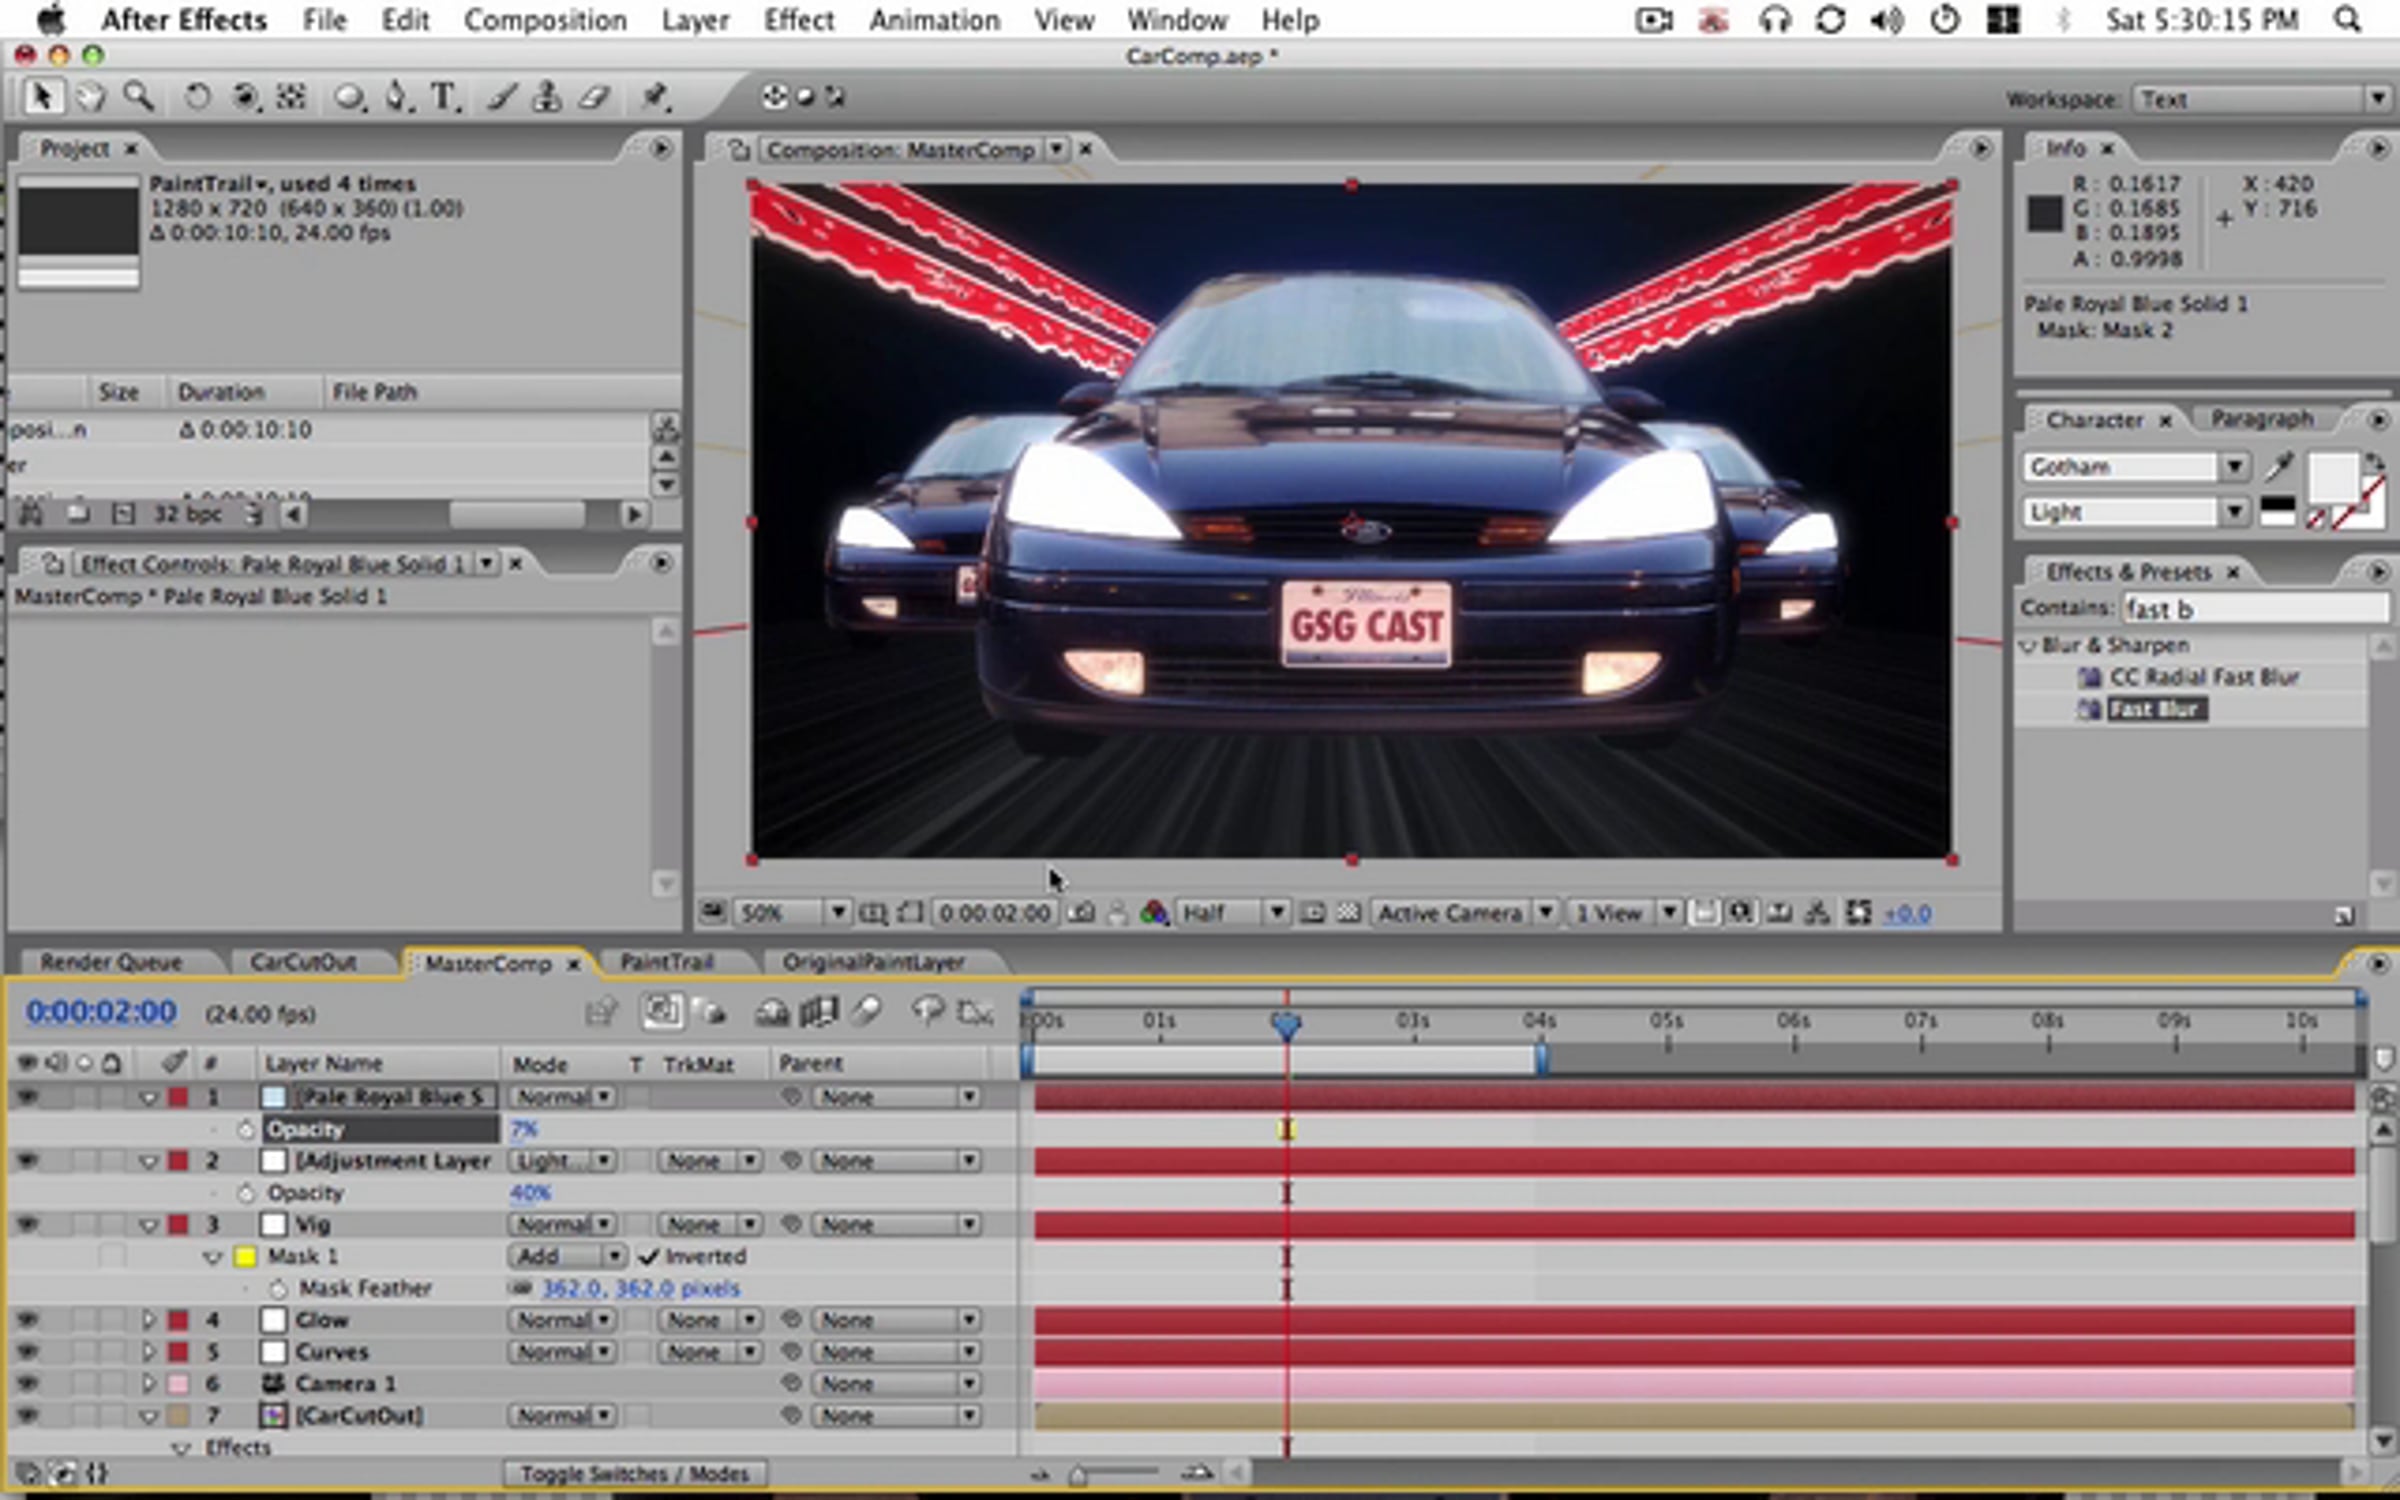Viewport: 2400px width, 1500px height.
Task: Enable Motion Blur in timeline toolbar
Action: click(868, 1012)
